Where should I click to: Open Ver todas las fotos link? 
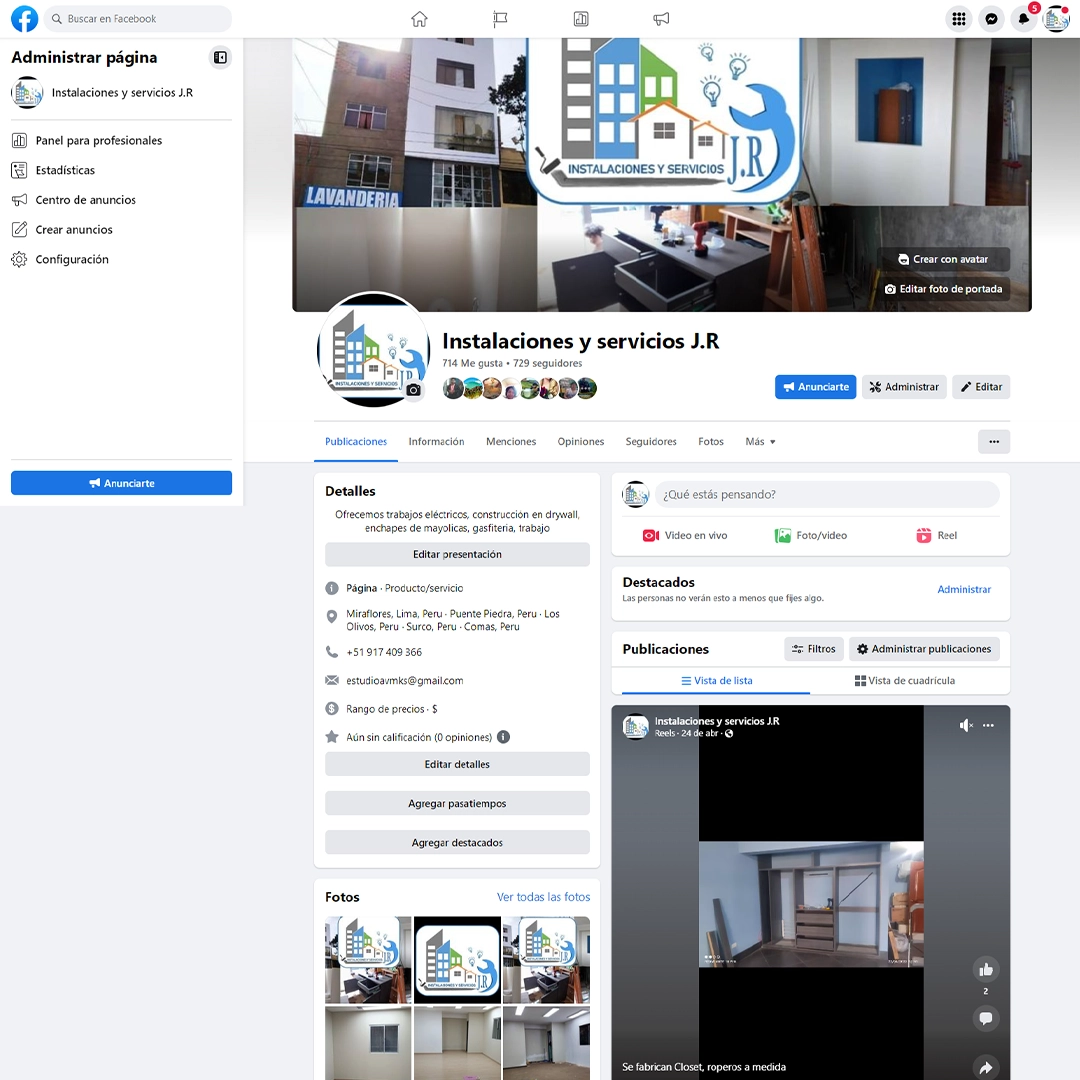[x=543, y=897]
